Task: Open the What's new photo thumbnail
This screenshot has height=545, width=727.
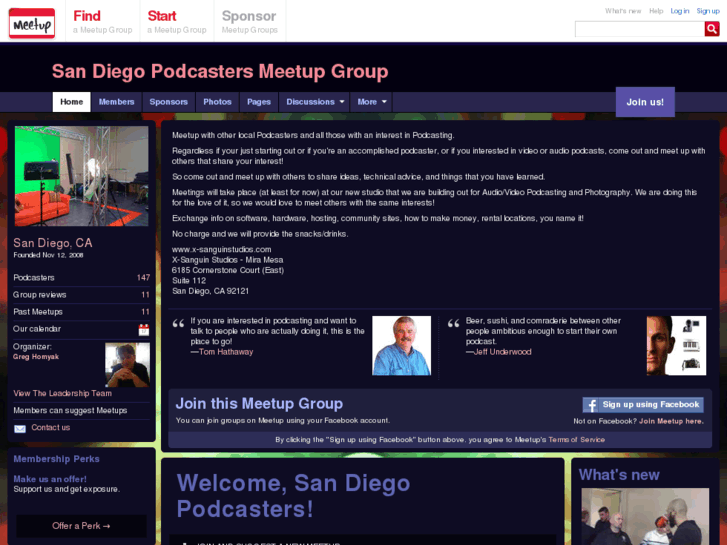Action: pos(645,516)
